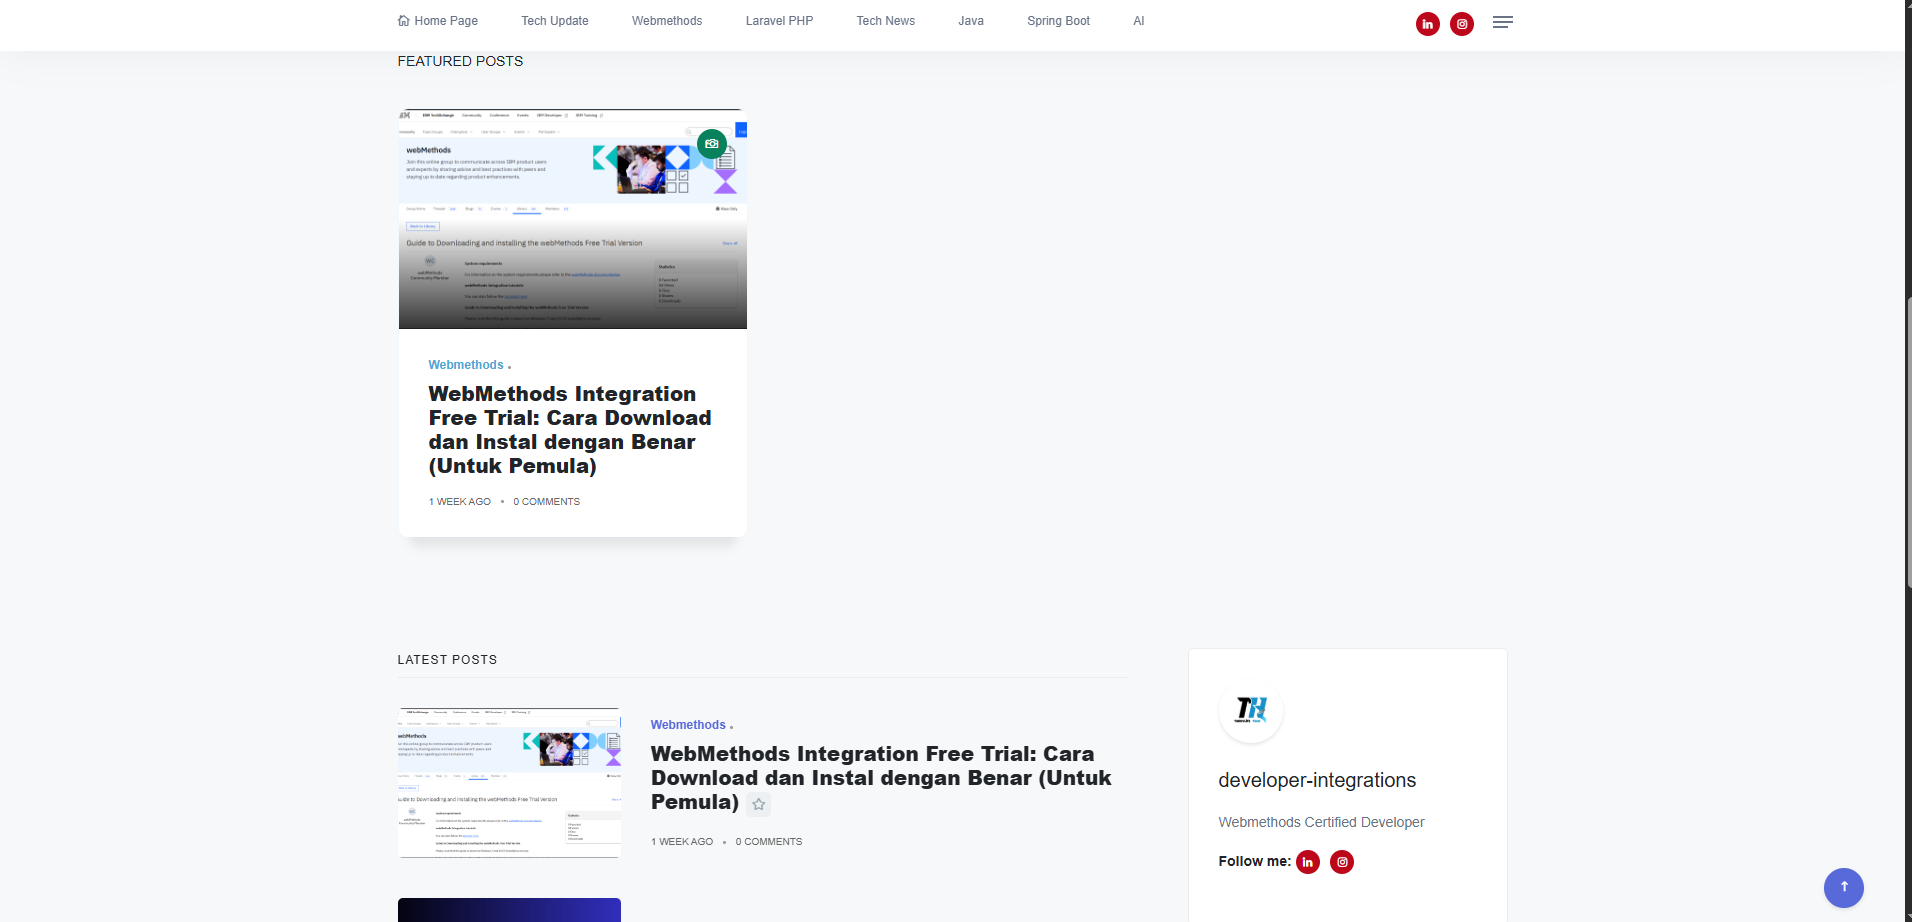Viewport: 1912px width, 922px height.
Task: Click the developer-integrations author name
Action: (1317, 780)
